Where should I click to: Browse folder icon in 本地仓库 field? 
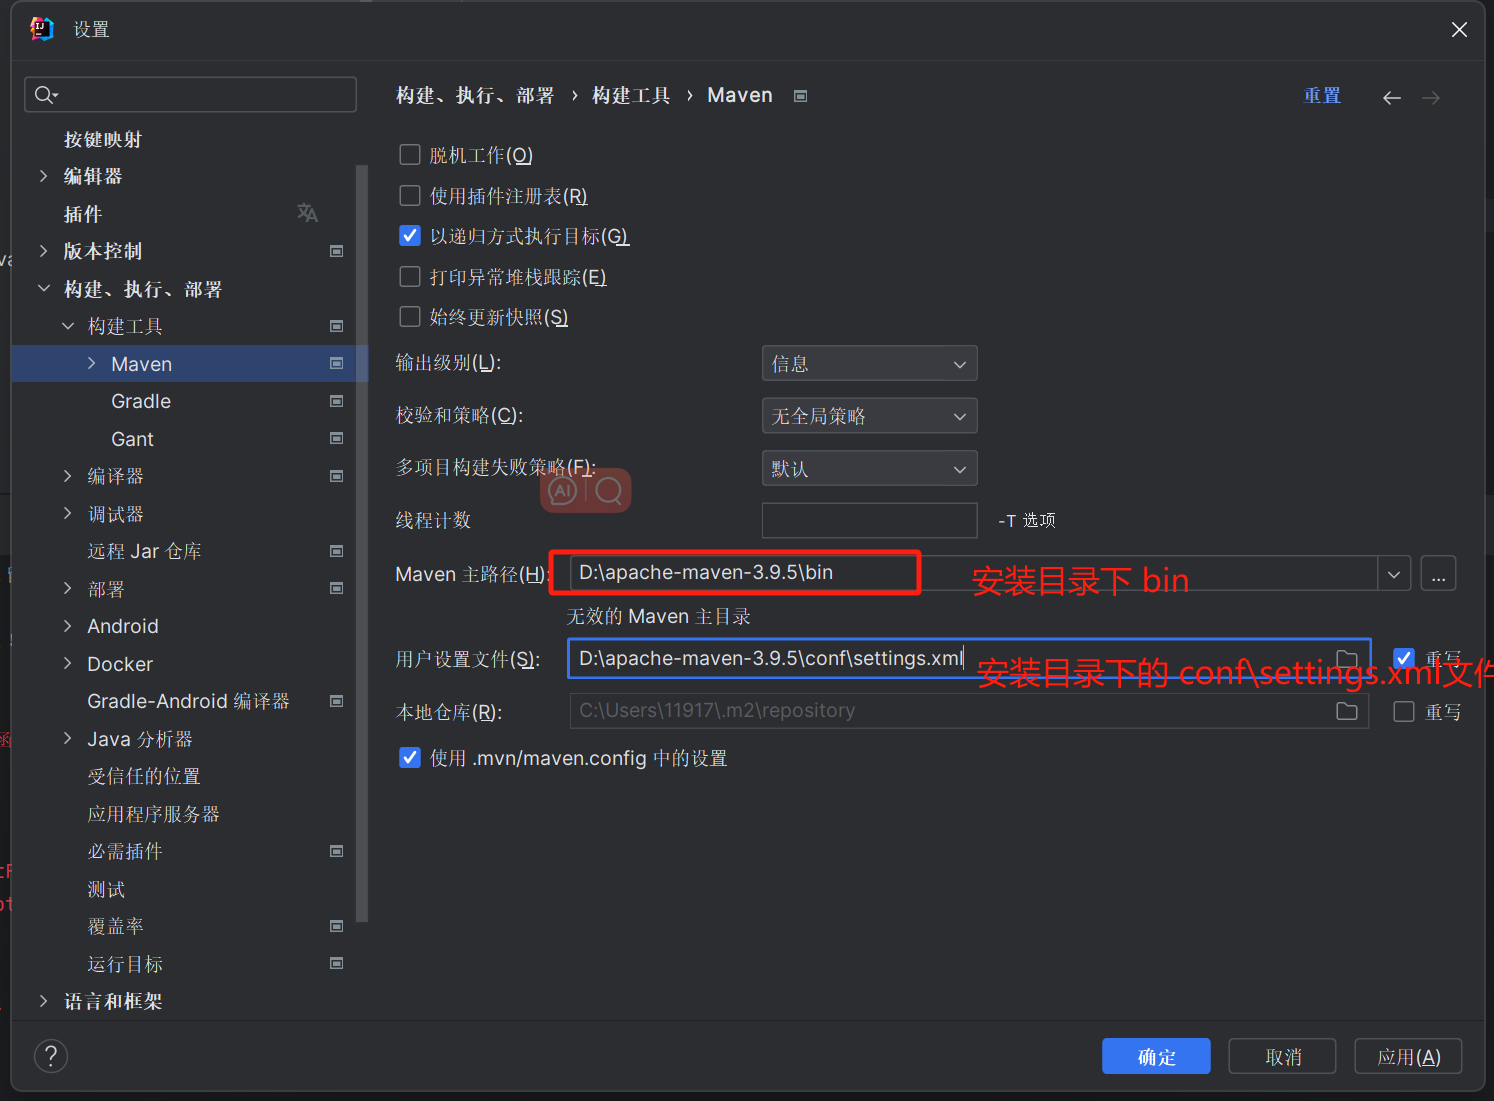(1347, 711)
